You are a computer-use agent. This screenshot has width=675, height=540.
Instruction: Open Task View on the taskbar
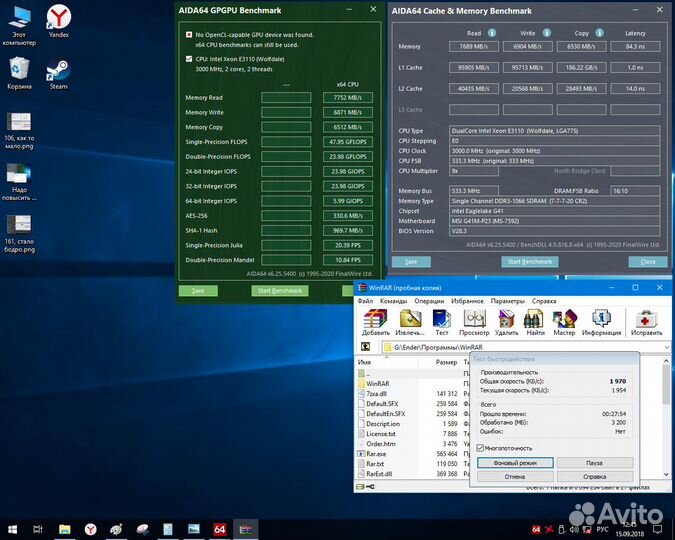38,529
